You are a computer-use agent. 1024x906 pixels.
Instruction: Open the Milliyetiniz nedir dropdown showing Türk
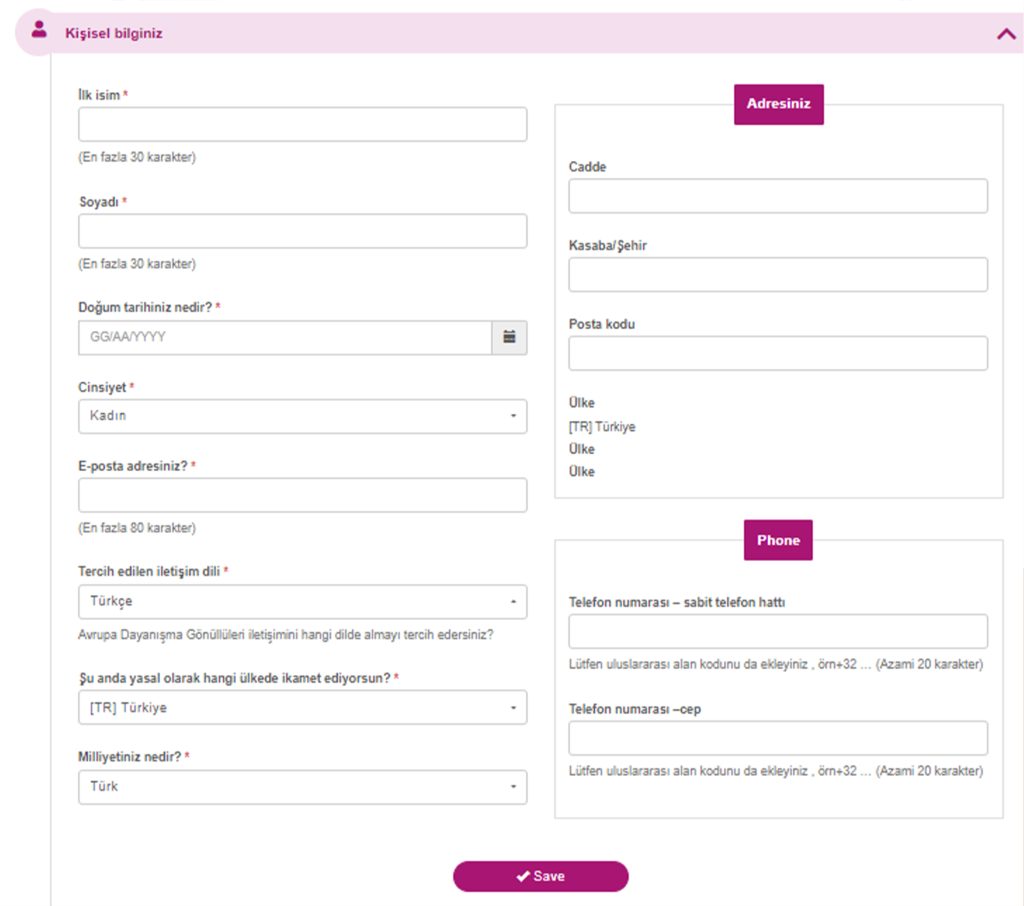coord(302,787)
